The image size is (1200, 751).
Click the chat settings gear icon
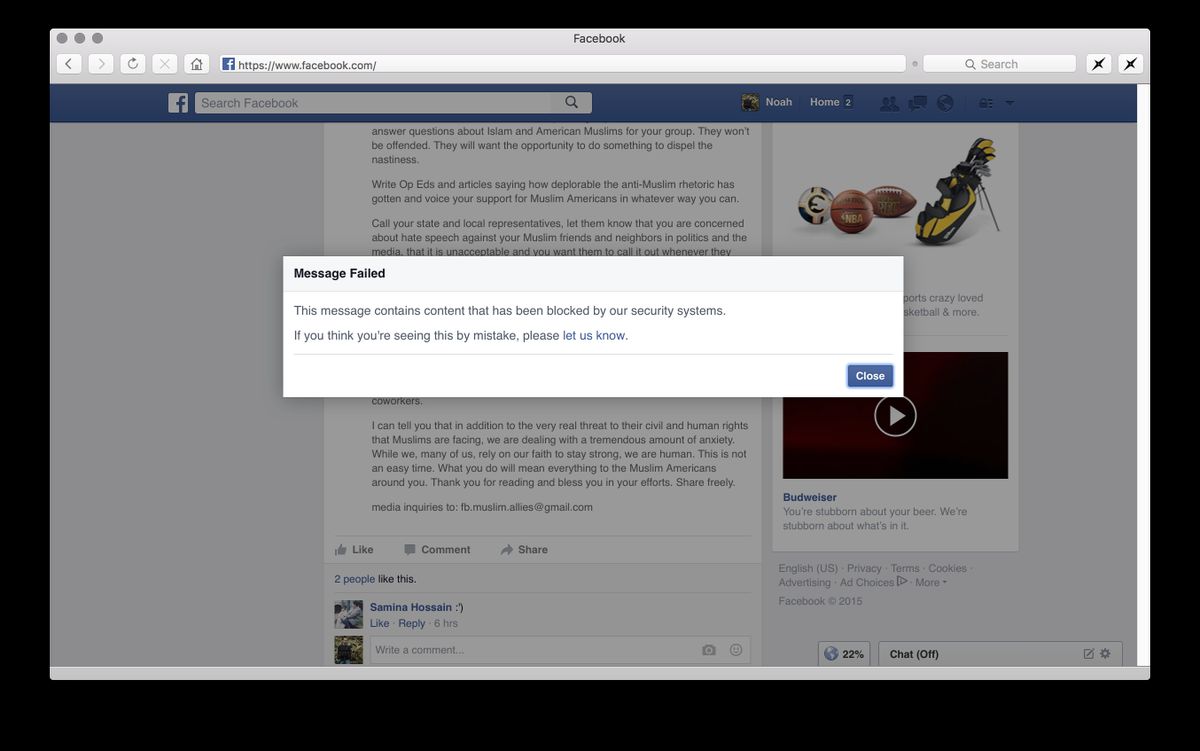click(1105, 654)
